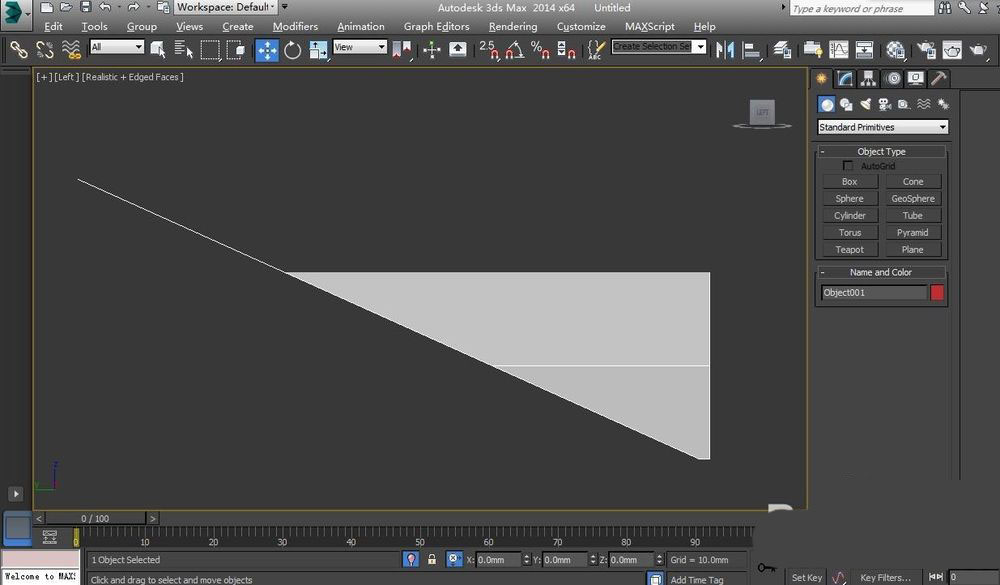
Task: Open the Graph Editors menu
Action: click(x=436, y=26)
